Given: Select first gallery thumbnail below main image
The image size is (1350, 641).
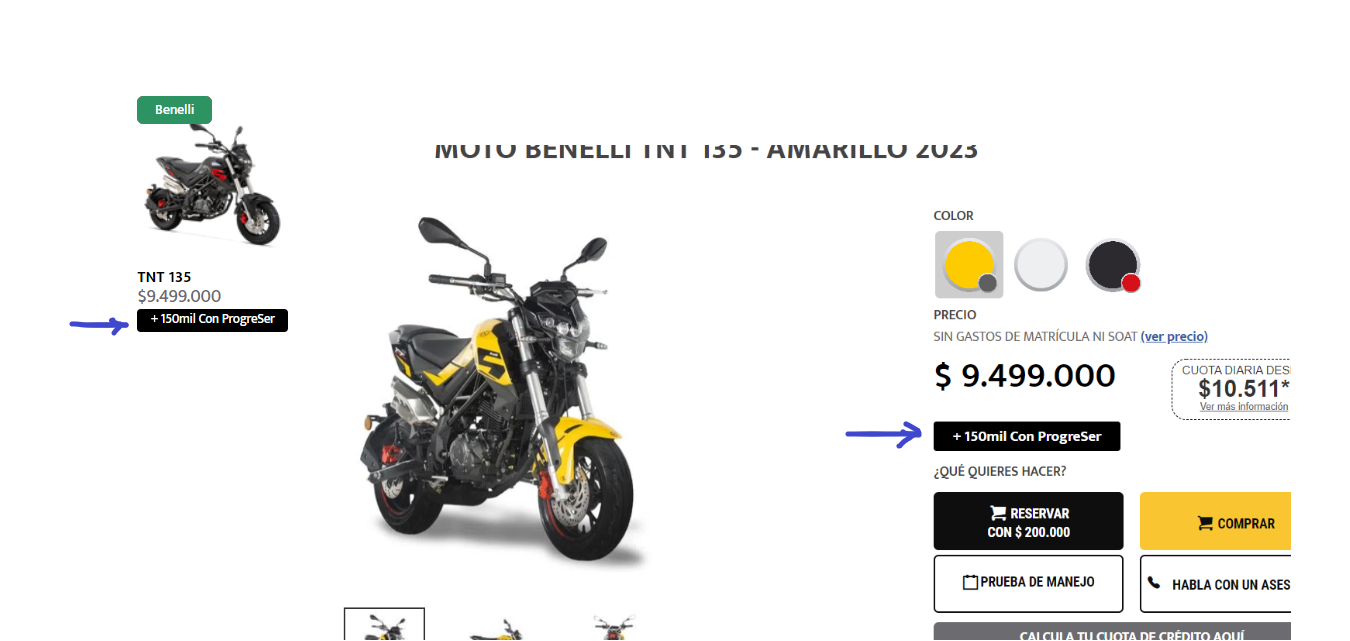Looking at the screenshot, I should (x=384, y=624).
